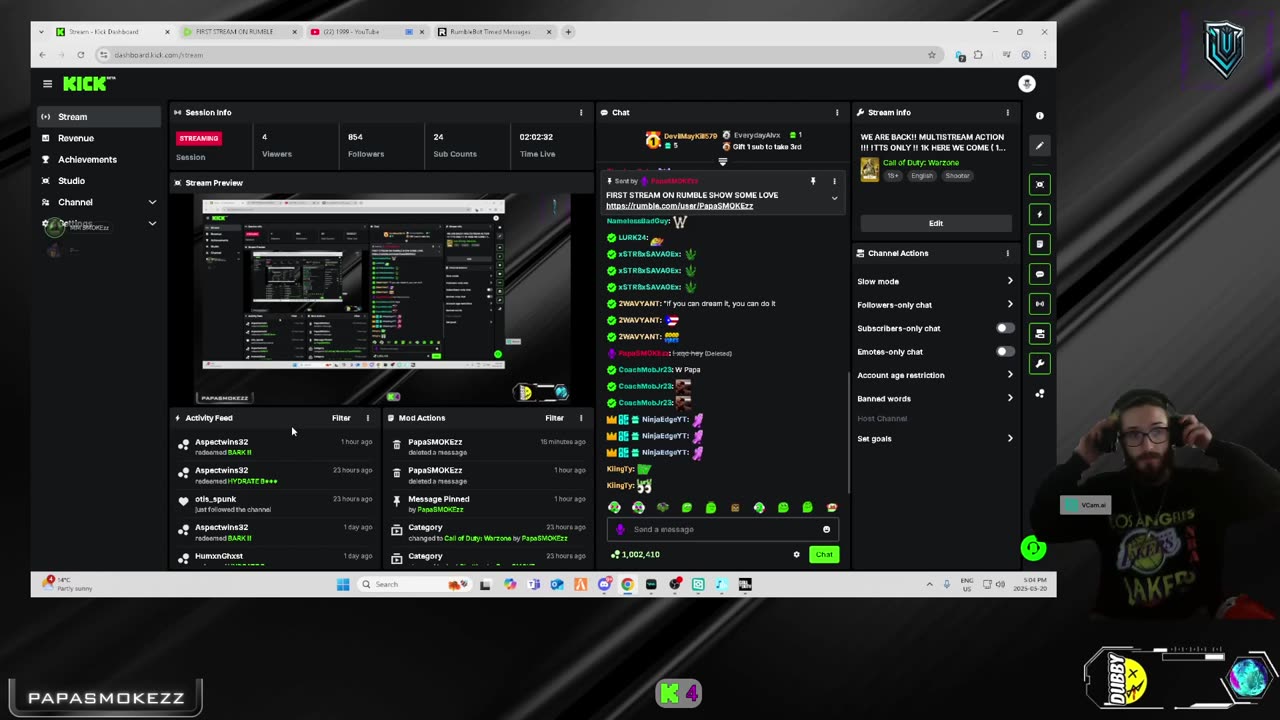
Task: Open the Stream sidebar page
Action: [x=98, y=117]
